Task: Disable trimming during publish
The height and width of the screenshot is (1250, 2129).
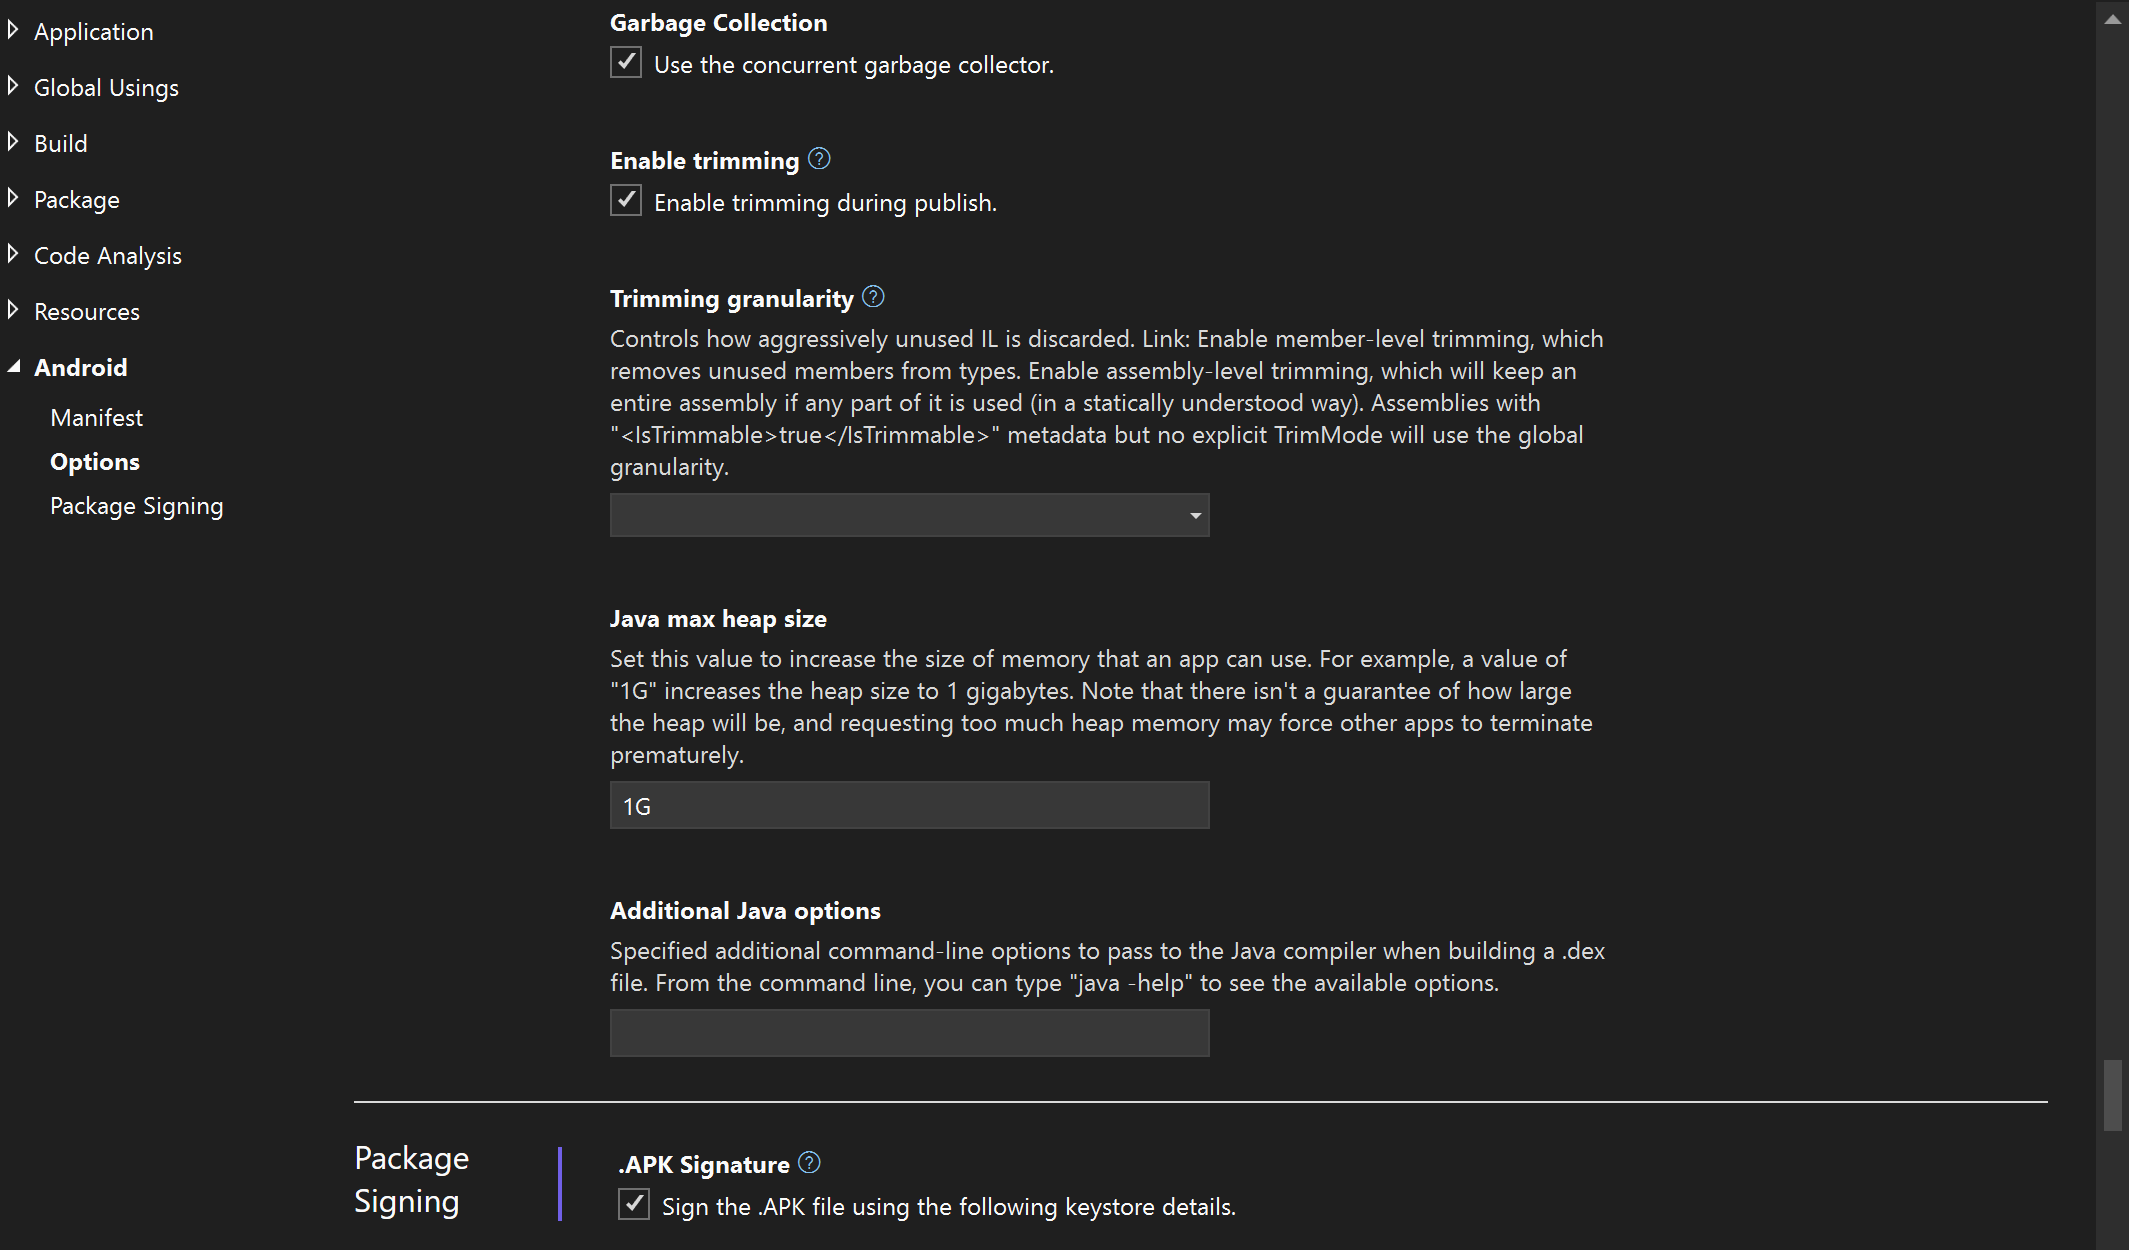Action: click(625, 200)
